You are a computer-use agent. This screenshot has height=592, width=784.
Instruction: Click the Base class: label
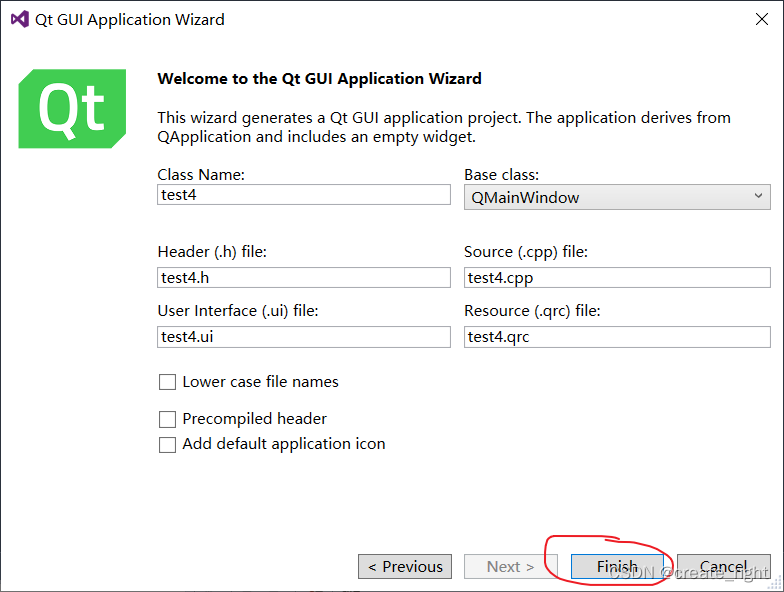pos(502,174)
